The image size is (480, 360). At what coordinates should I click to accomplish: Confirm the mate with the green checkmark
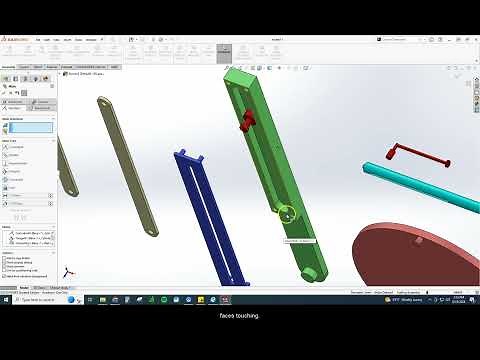coord(4,93)
